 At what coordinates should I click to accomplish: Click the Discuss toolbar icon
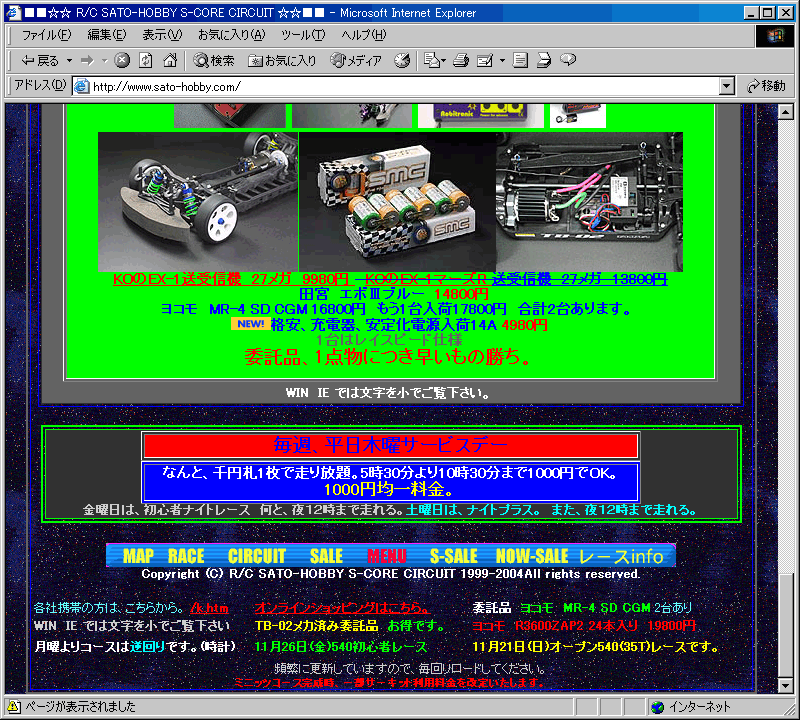click(x=520, y=61)
